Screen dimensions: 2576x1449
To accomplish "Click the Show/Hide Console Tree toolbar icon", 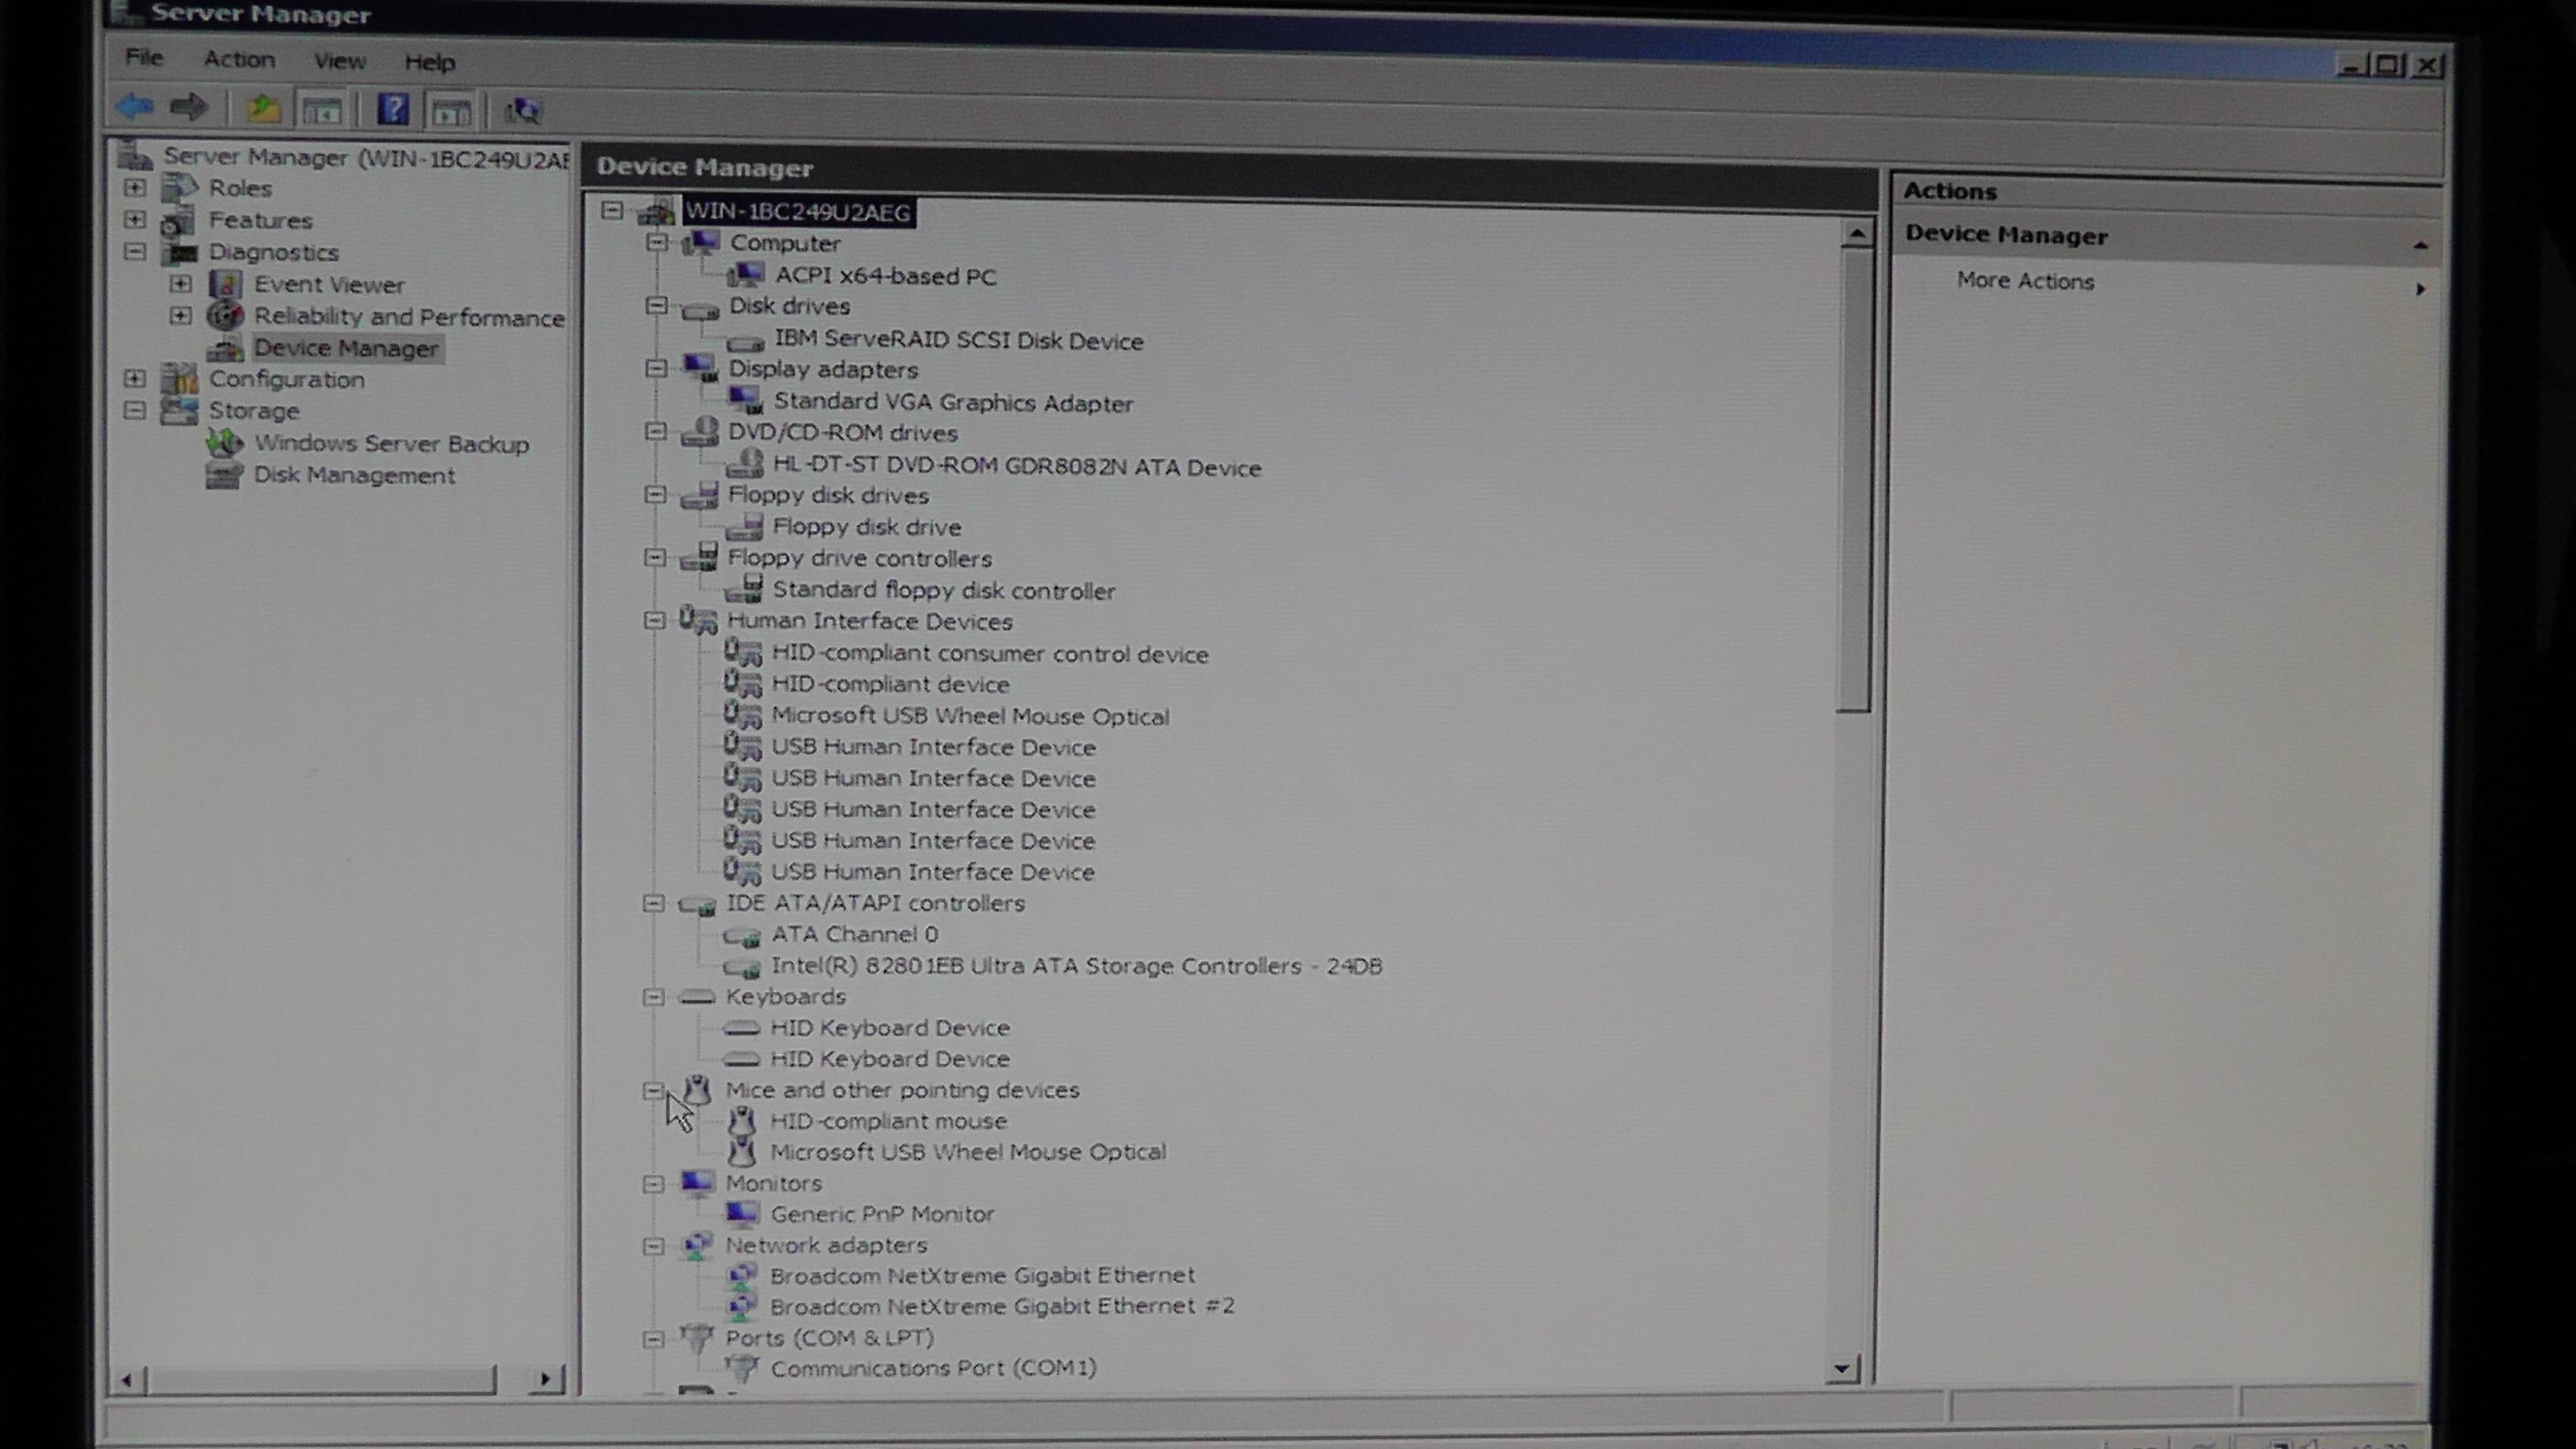I will click(322, 111).
